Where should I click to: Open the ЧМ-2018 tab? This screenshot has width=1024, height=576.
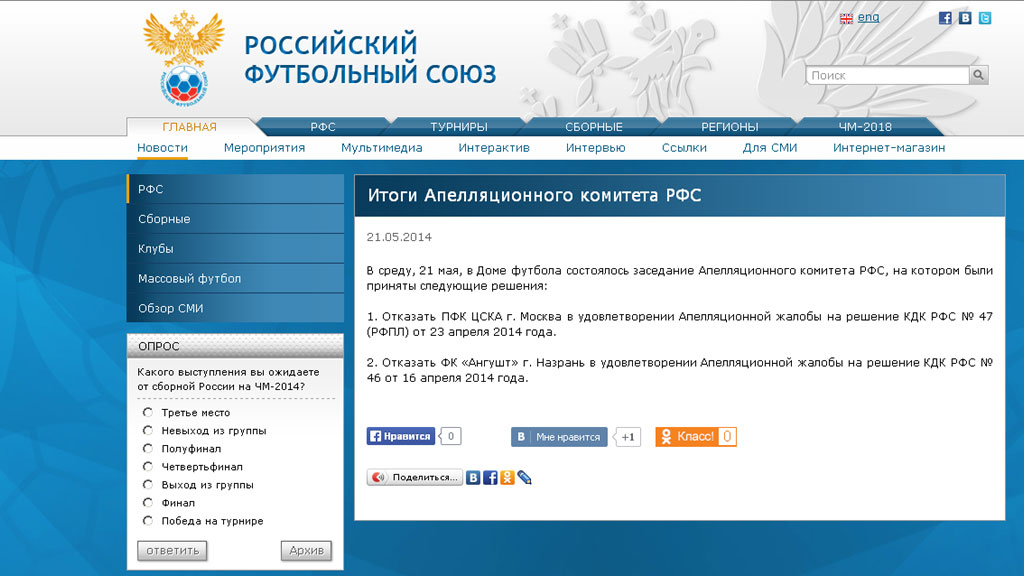point(865,127)
